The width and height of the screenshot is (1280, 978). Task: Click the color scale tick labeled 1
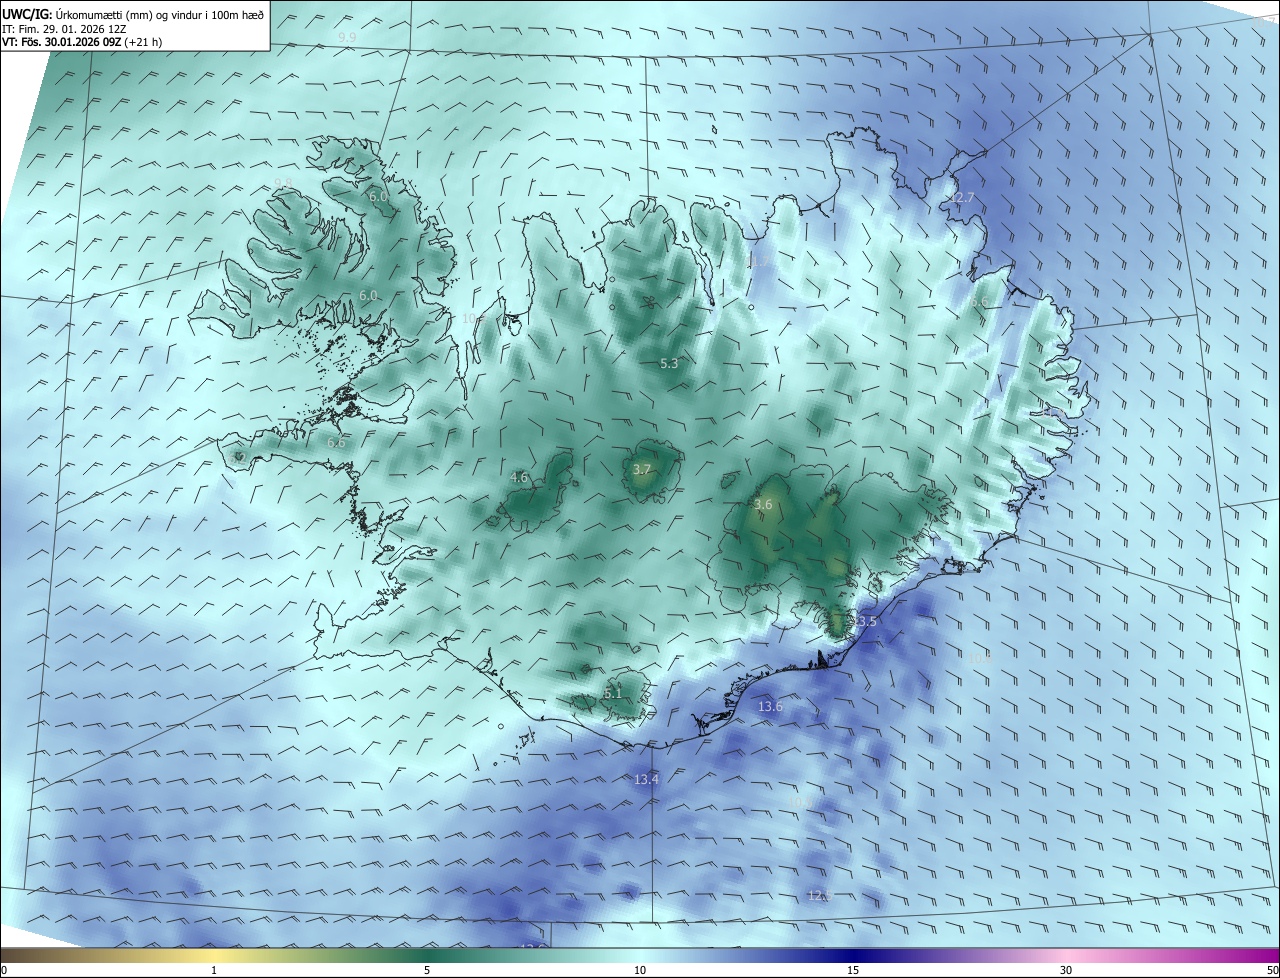(214, 970)
